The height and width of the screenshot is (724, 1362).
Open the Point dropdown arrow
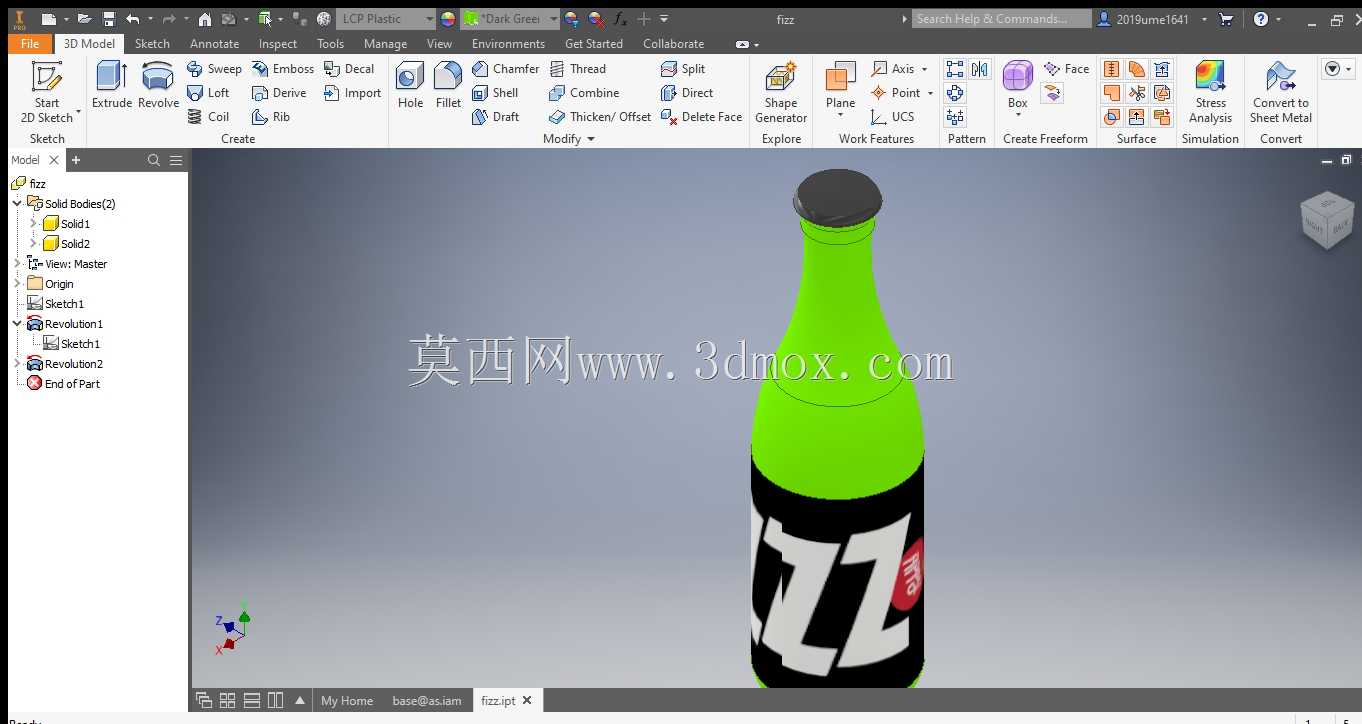click(x=931, y=93)
